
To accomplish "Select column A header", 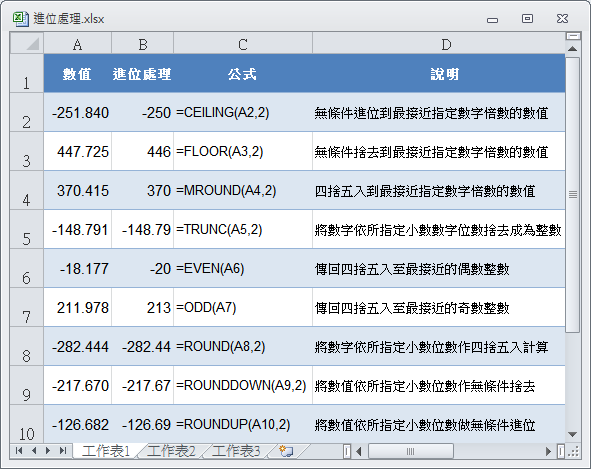I will 77,43.
